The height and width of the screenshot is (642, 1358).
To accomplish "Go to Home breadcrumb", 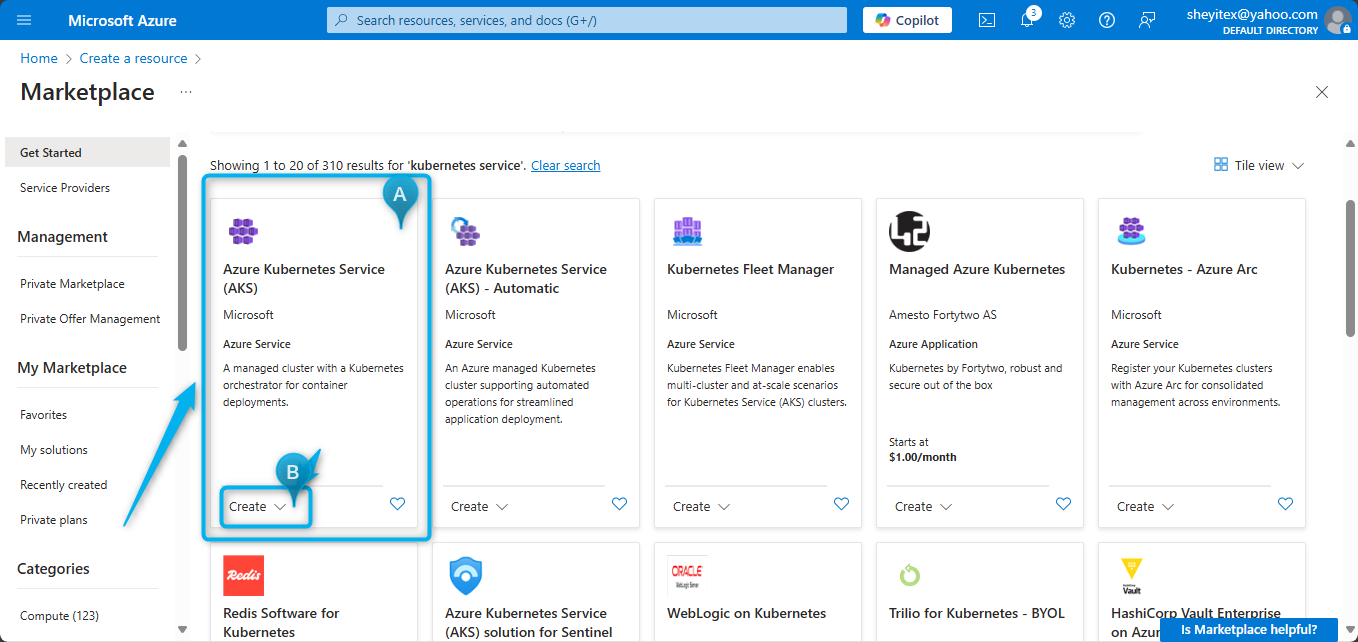I will click(39, 58).
